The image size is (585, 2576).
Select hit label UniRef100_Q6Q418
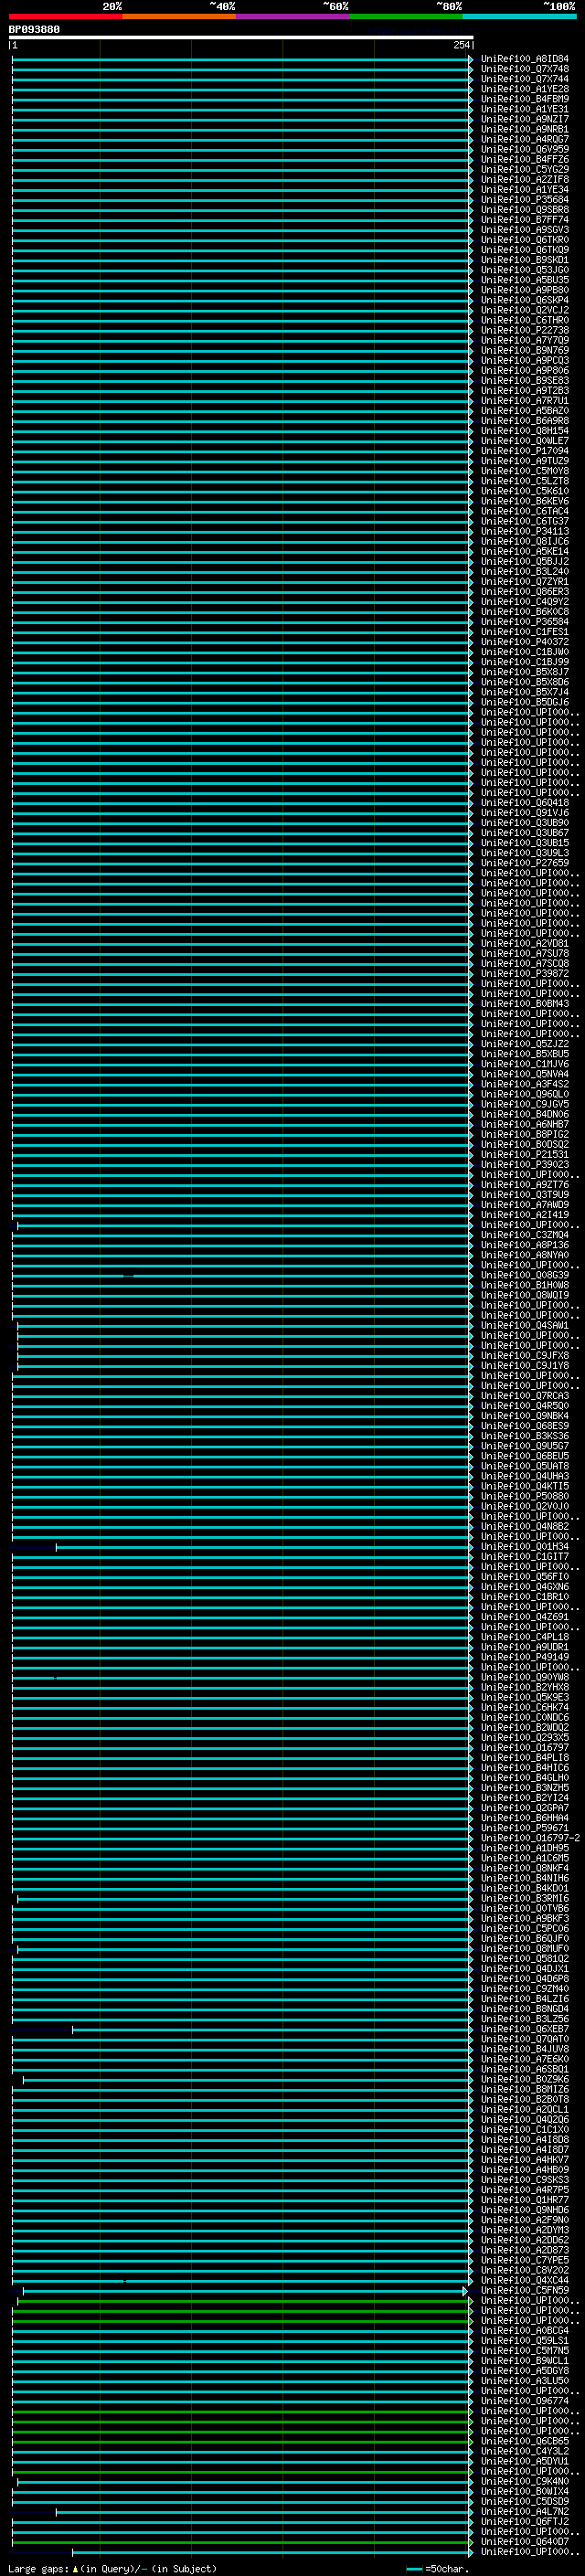(524, 803)
